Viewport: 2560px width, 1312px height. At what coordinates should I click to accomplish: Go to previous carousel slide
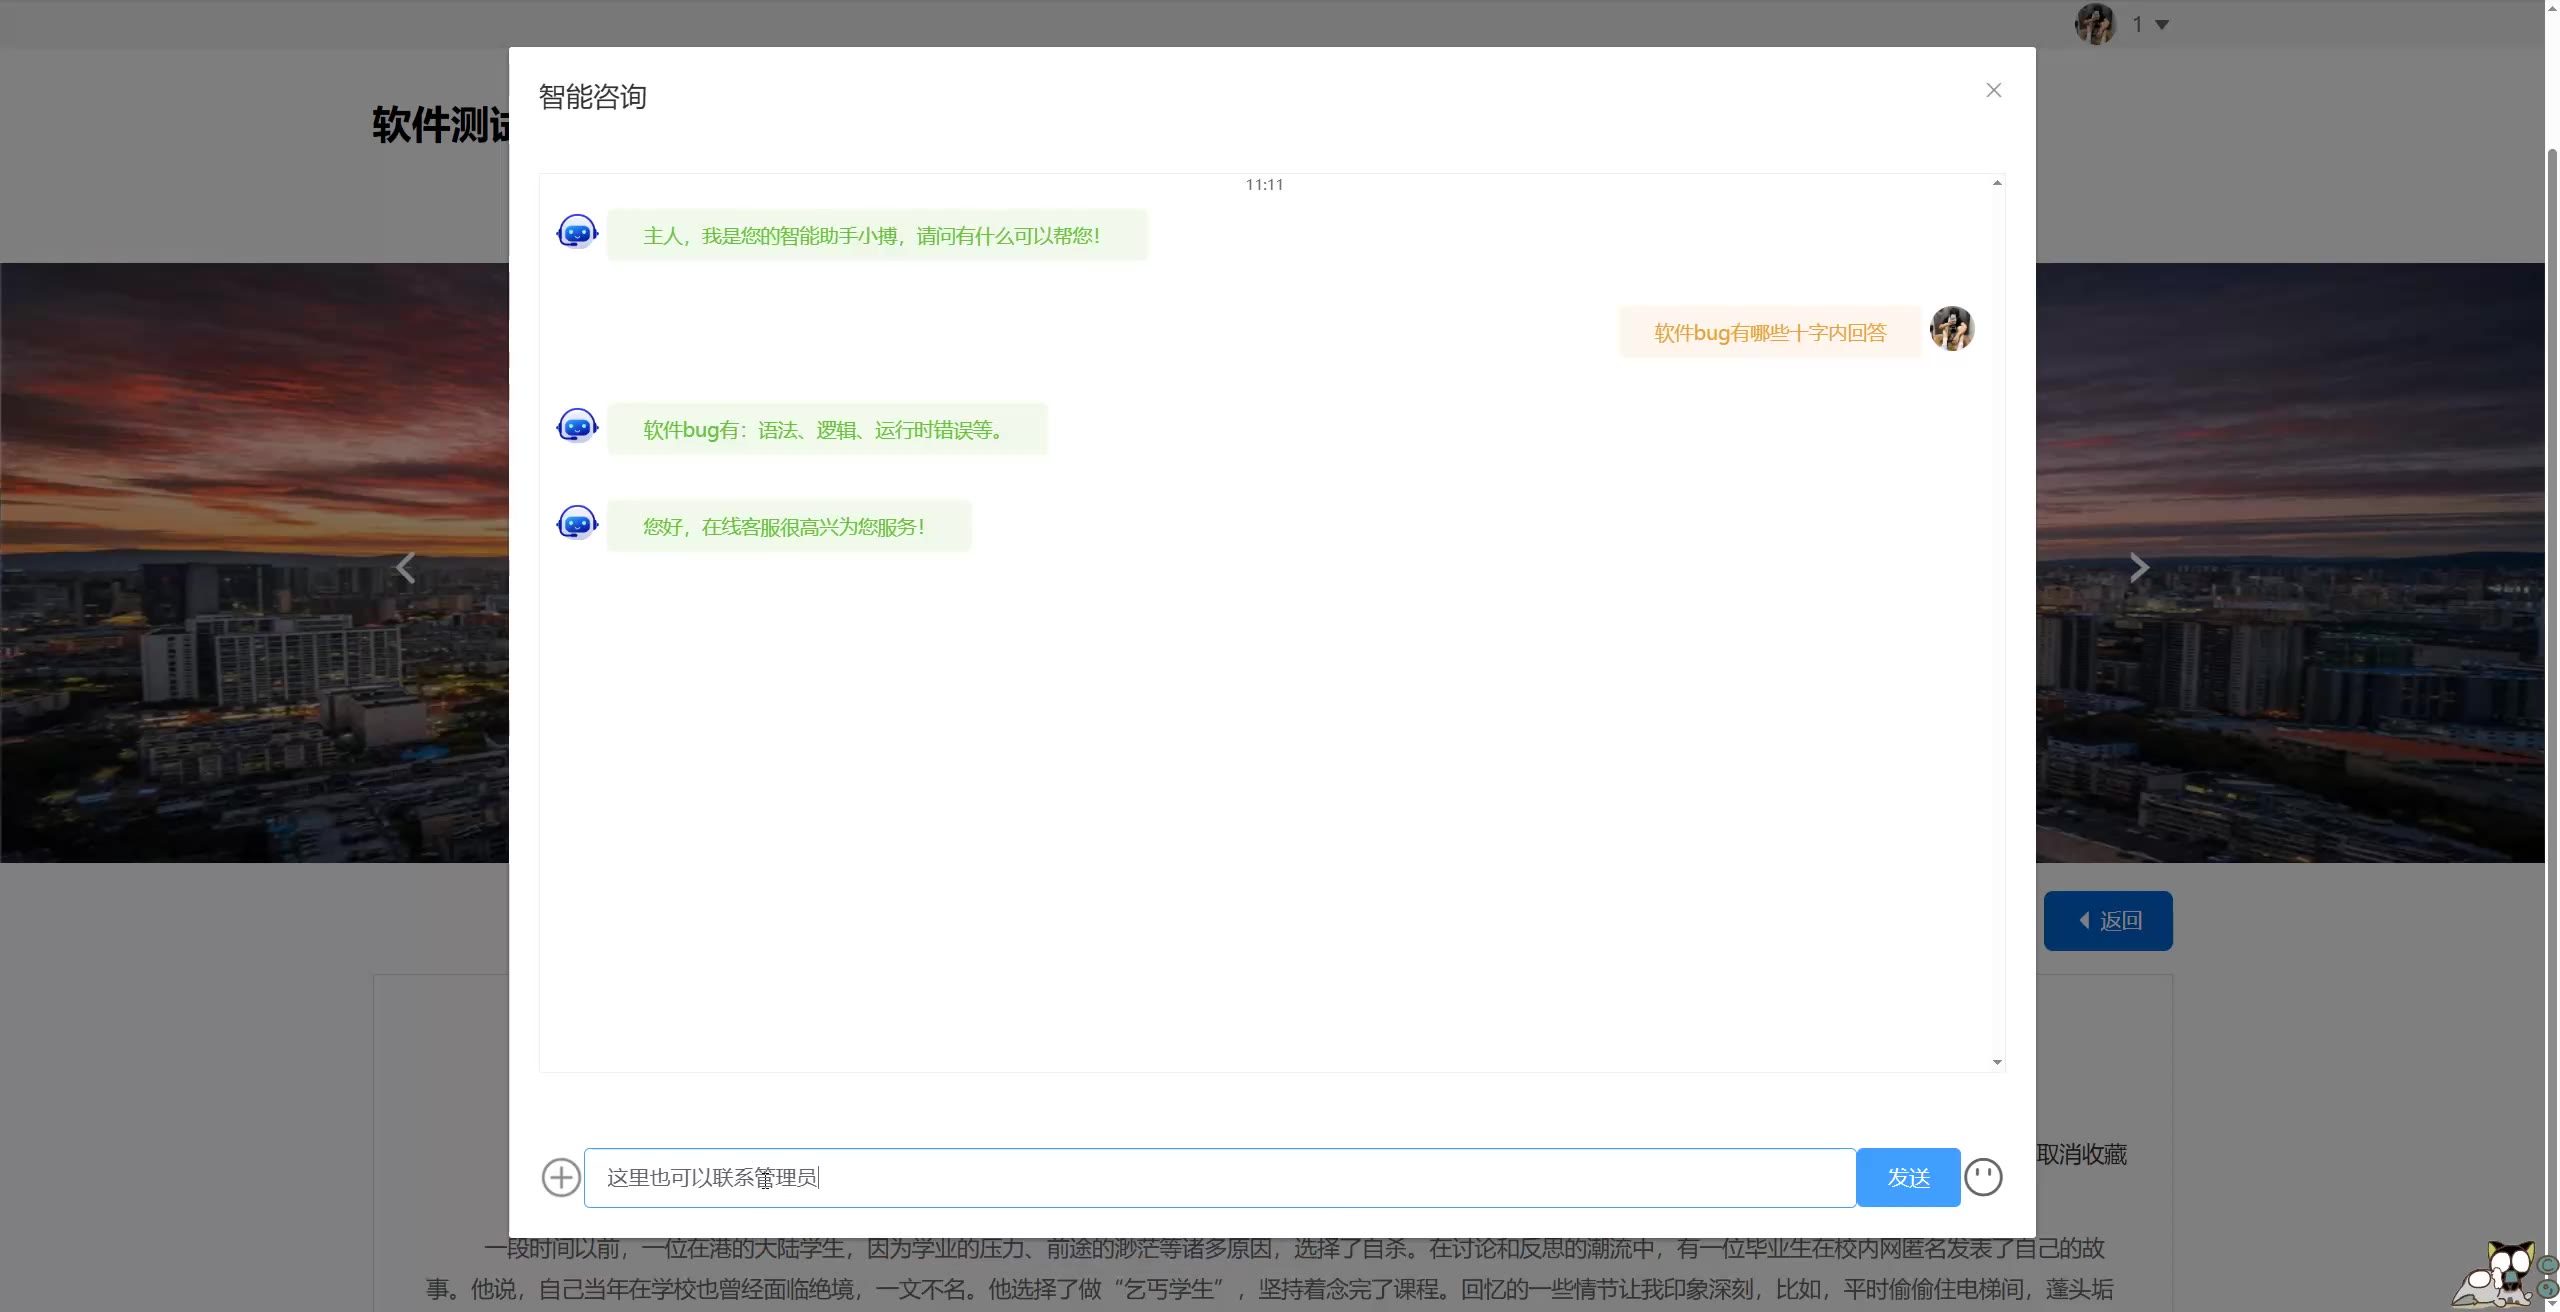coord(405,567)
